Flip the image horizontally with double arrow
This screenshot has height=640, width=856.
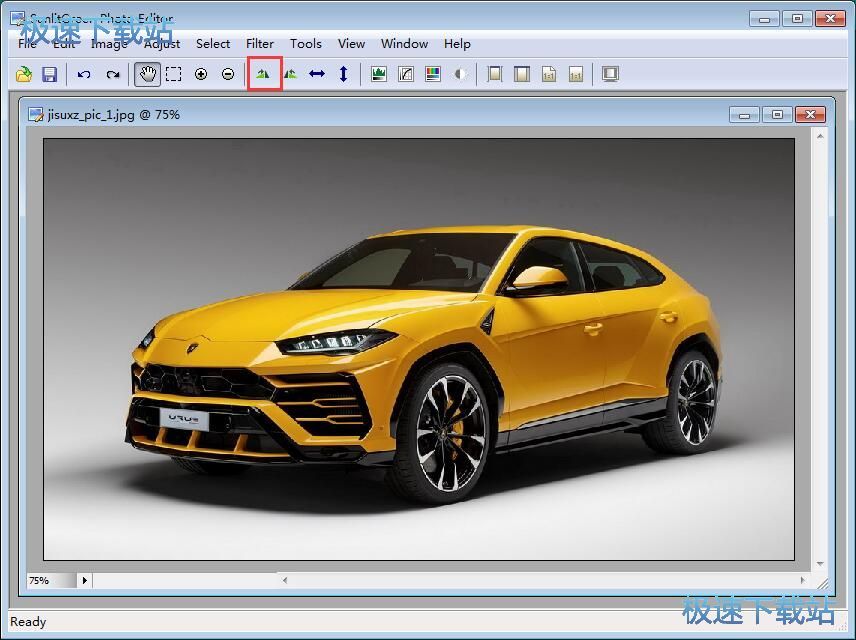[x=317, y=74]
